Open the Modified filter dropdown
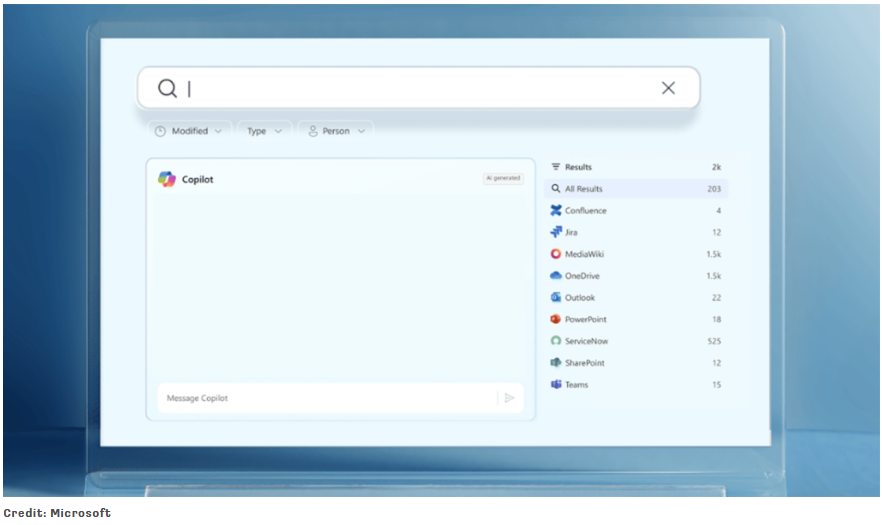 189,131
